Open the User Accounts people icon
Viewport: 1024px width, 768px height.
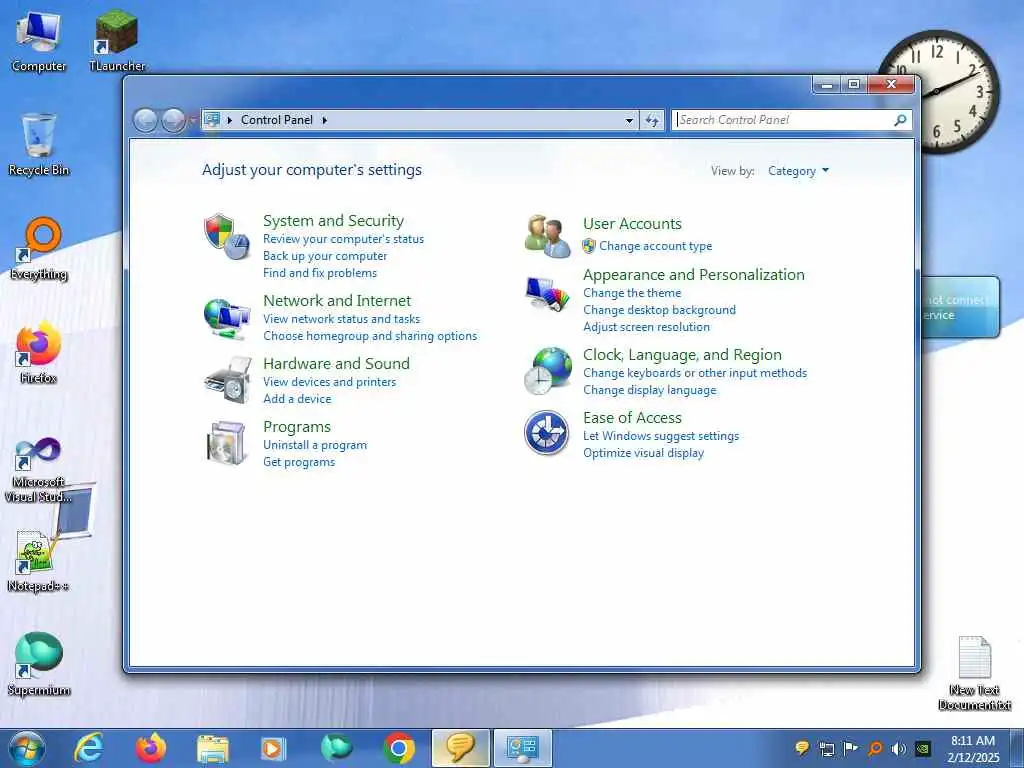(x=547, y=236)
